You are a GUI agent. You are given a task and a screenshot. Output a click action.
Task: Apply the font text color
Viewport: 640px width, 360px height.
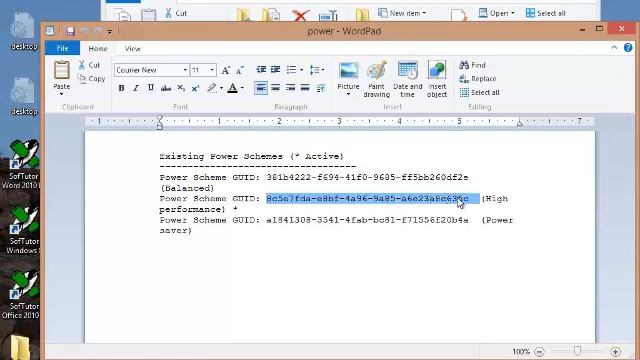232,88
